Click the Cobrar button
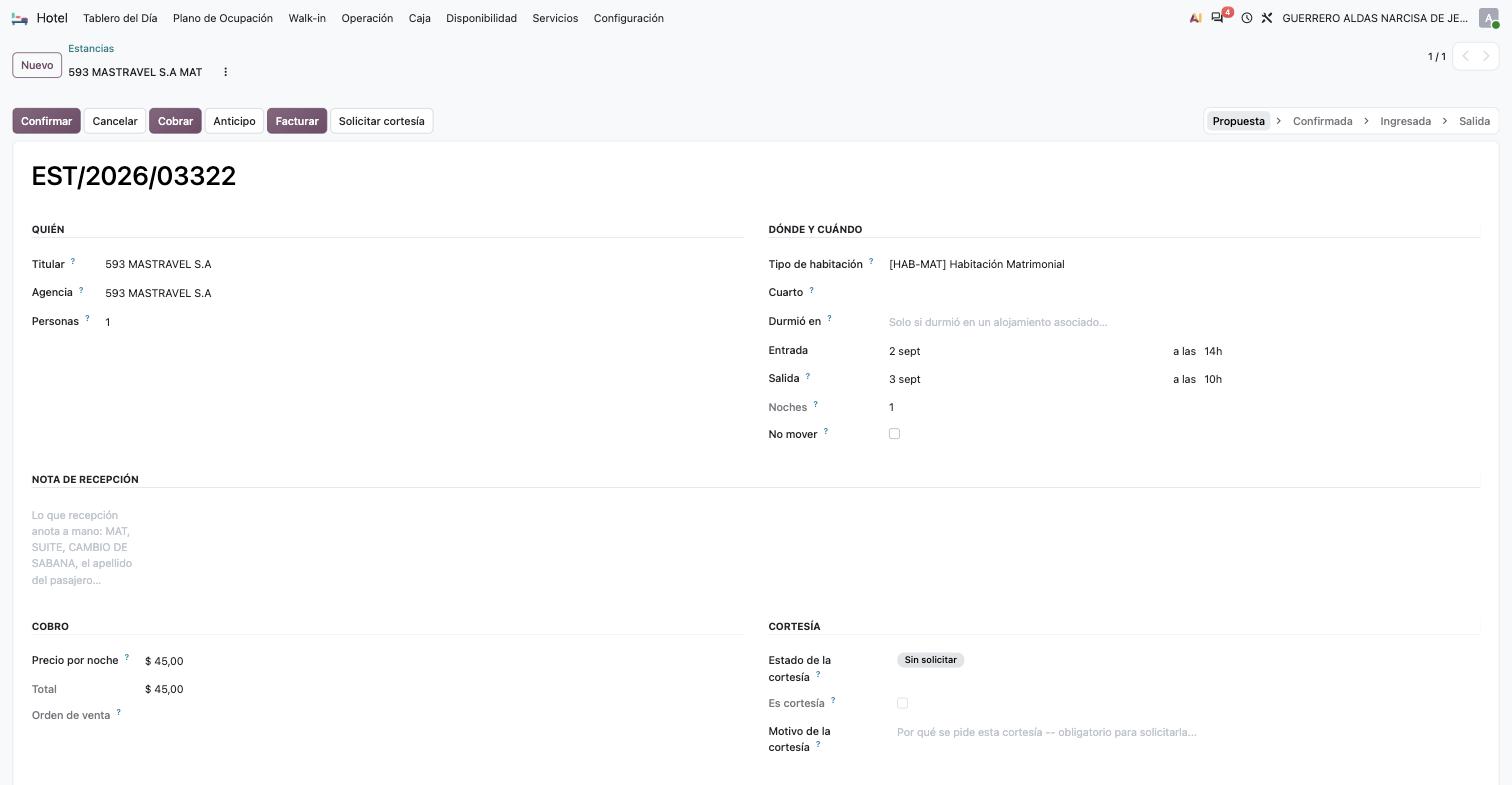 (175, 121)
